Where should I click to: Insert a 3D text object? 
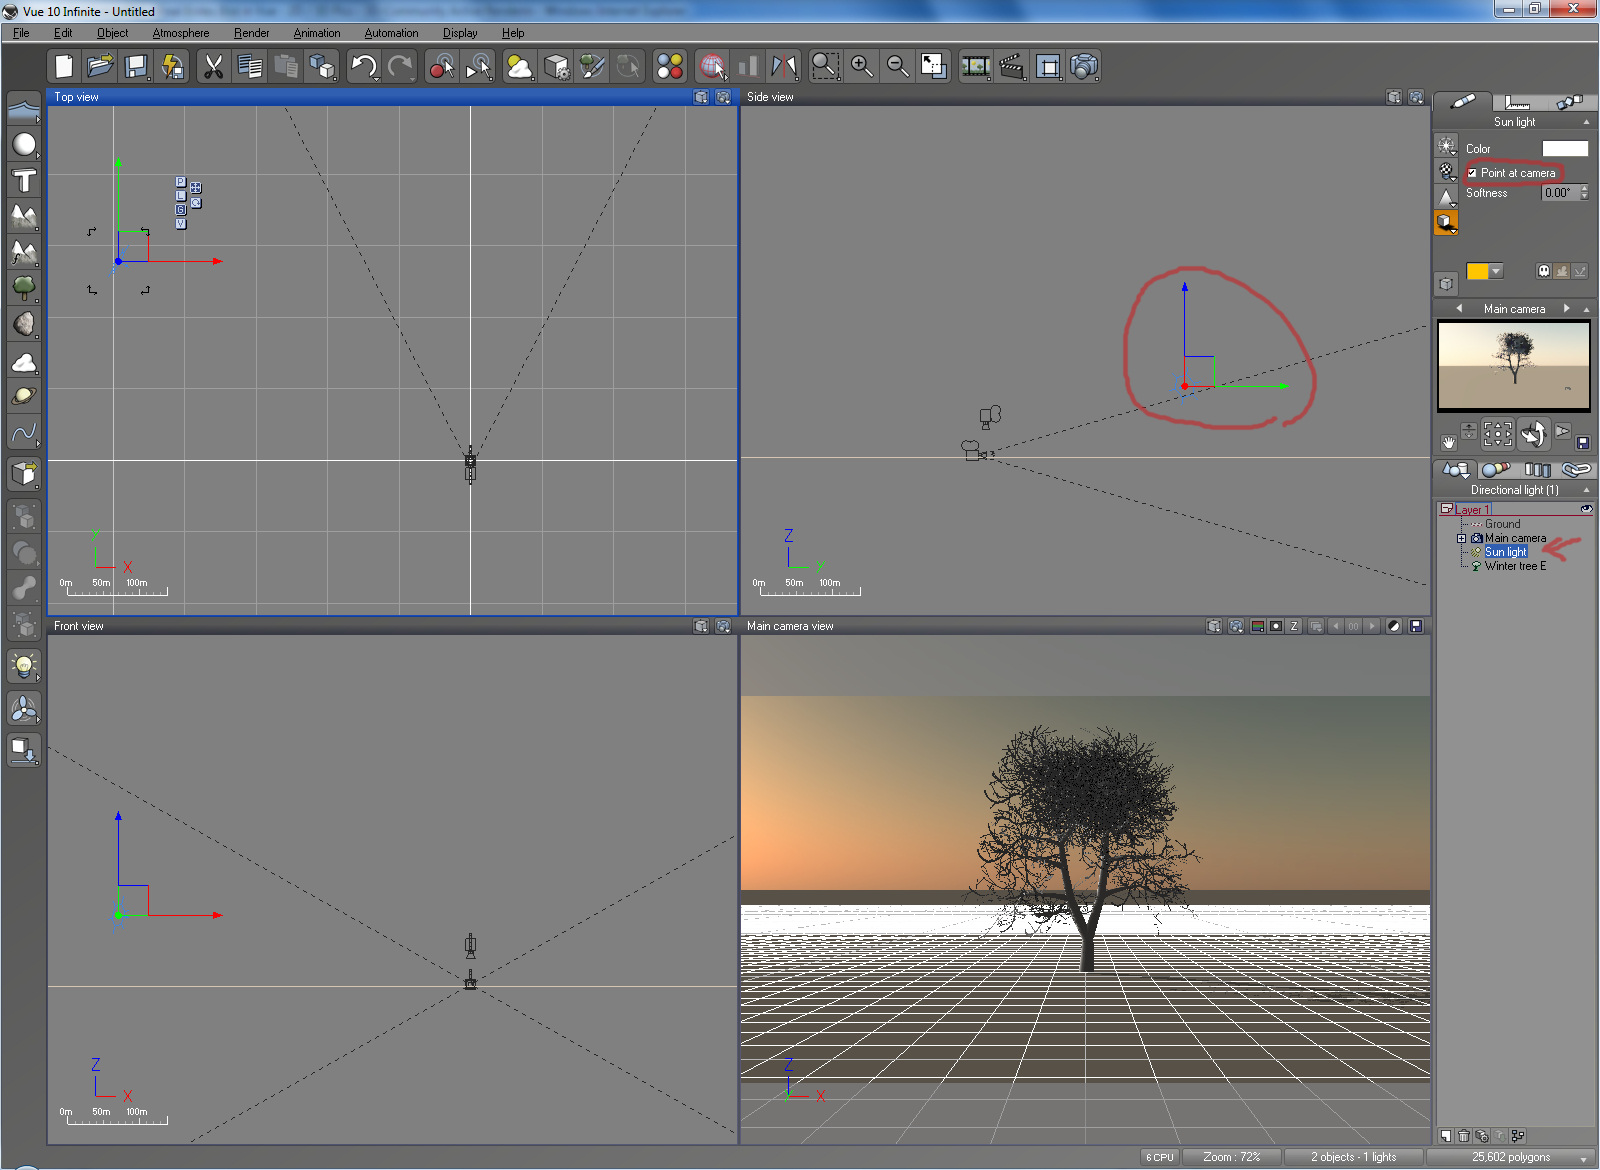pos(23,181)
